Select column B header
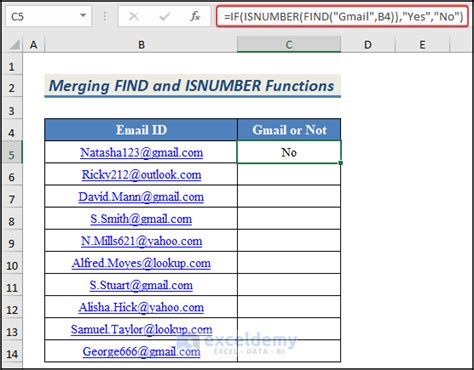Image resolution: width=474 pixels, height=370 pixels. coord(141,45)
